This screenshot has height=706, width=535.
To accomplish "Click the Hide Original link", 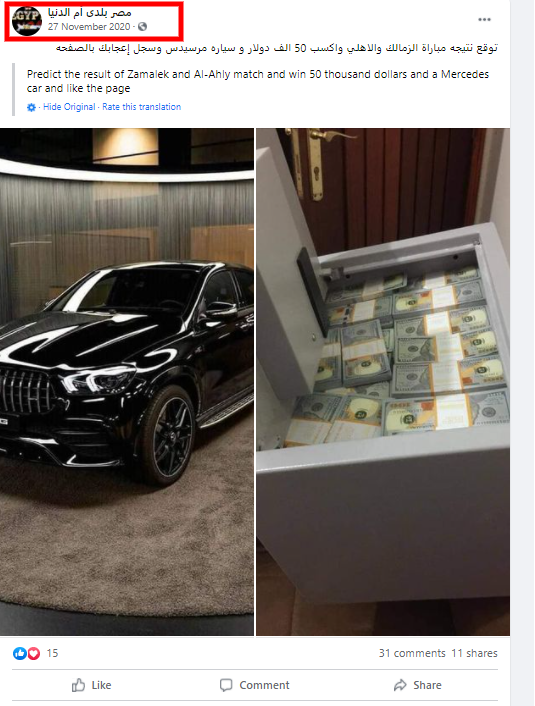I will (x=69, y=107).
